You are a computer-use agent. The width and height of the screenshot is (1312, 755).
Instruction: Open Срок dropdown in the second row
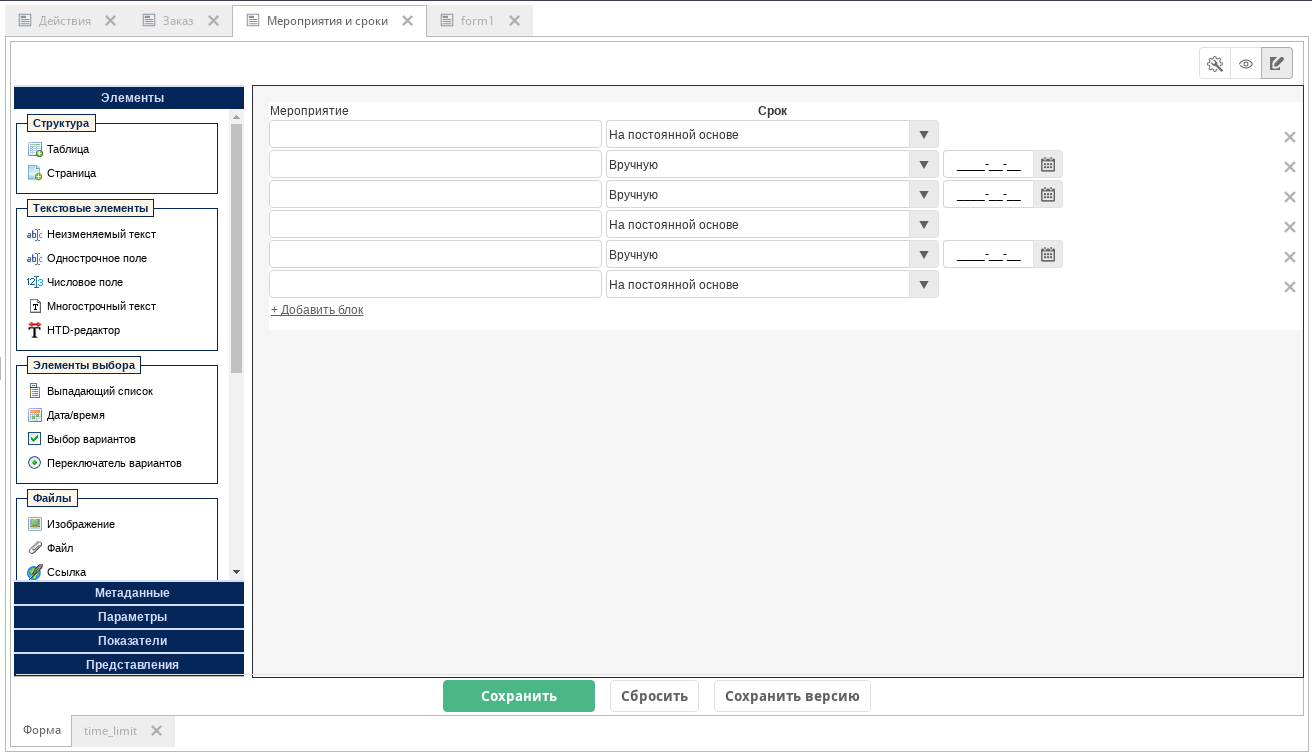[923, 165]
